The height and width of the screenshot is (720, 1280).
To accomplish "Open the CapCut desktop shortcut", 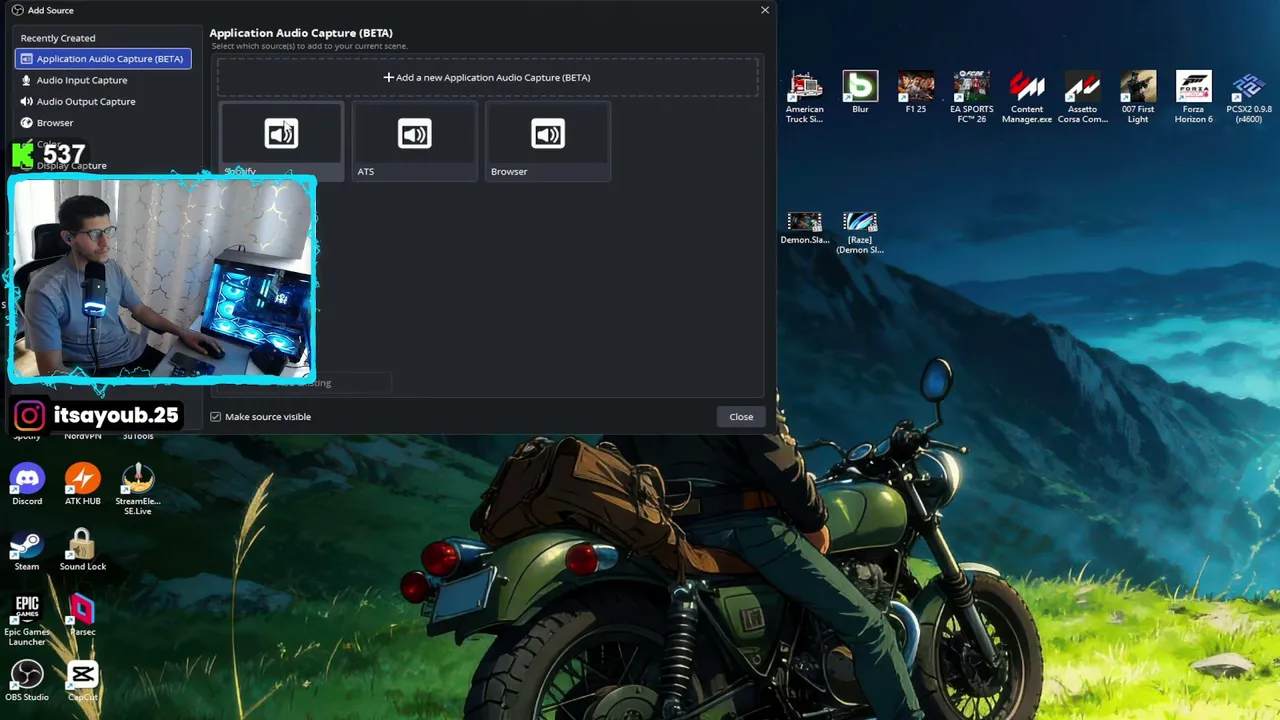I will [x=83, y=680].
